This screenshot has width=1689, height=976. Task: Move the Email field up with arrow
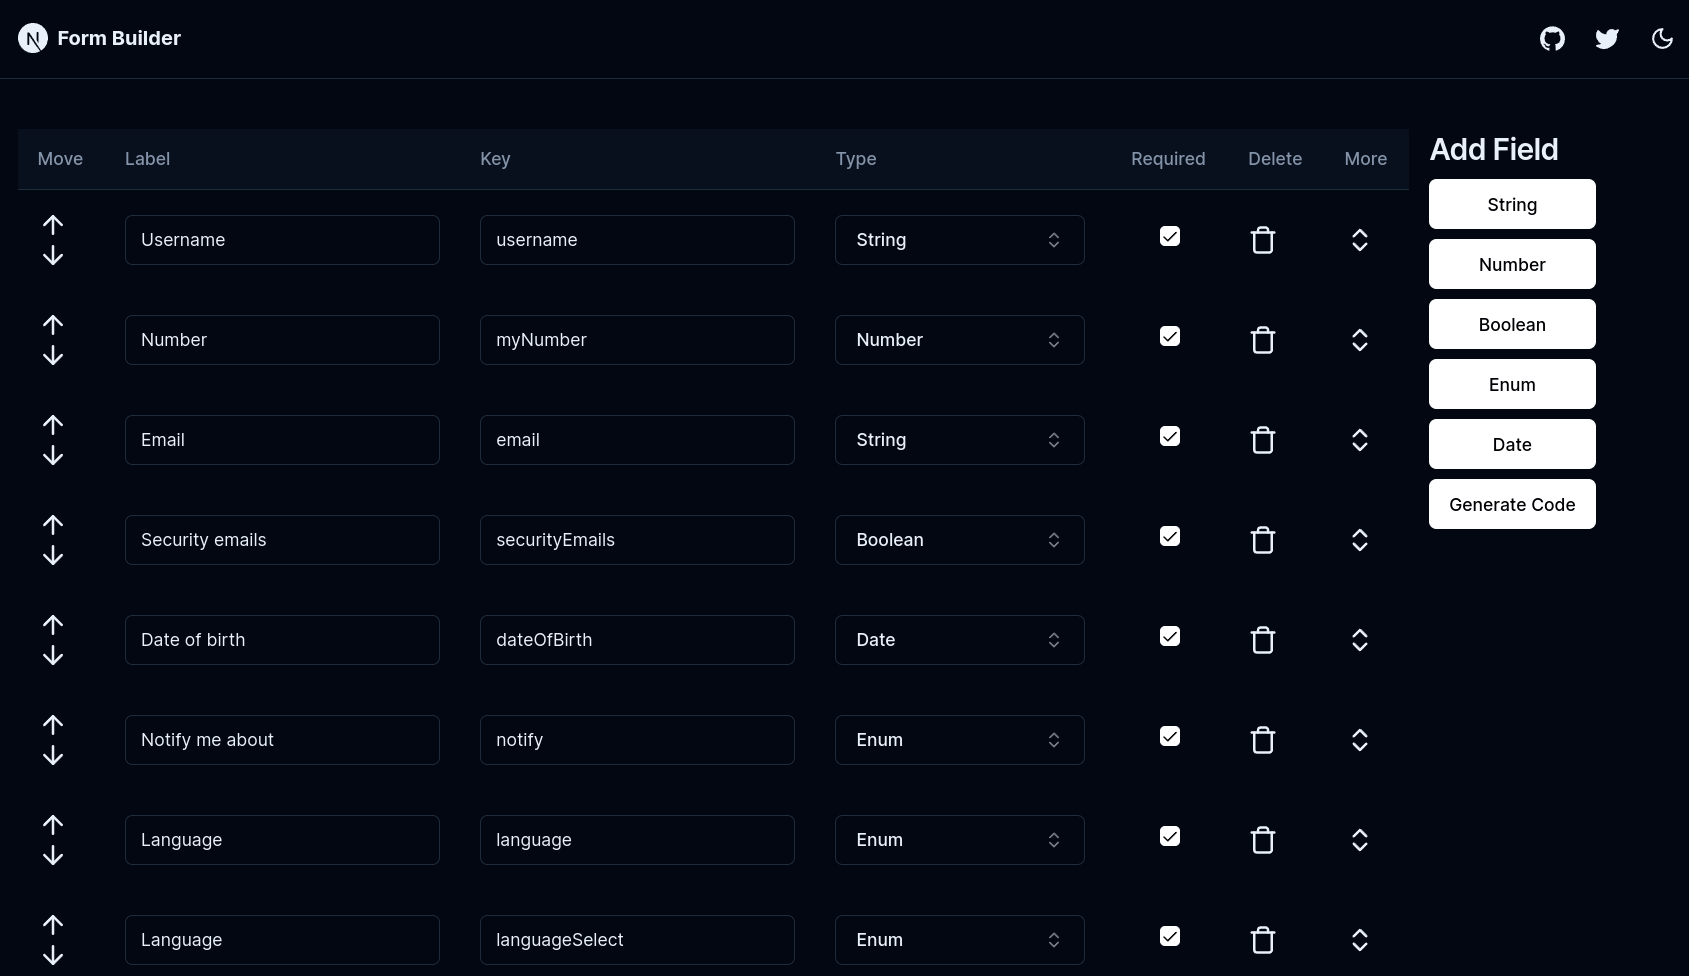[x=53, y=423]
